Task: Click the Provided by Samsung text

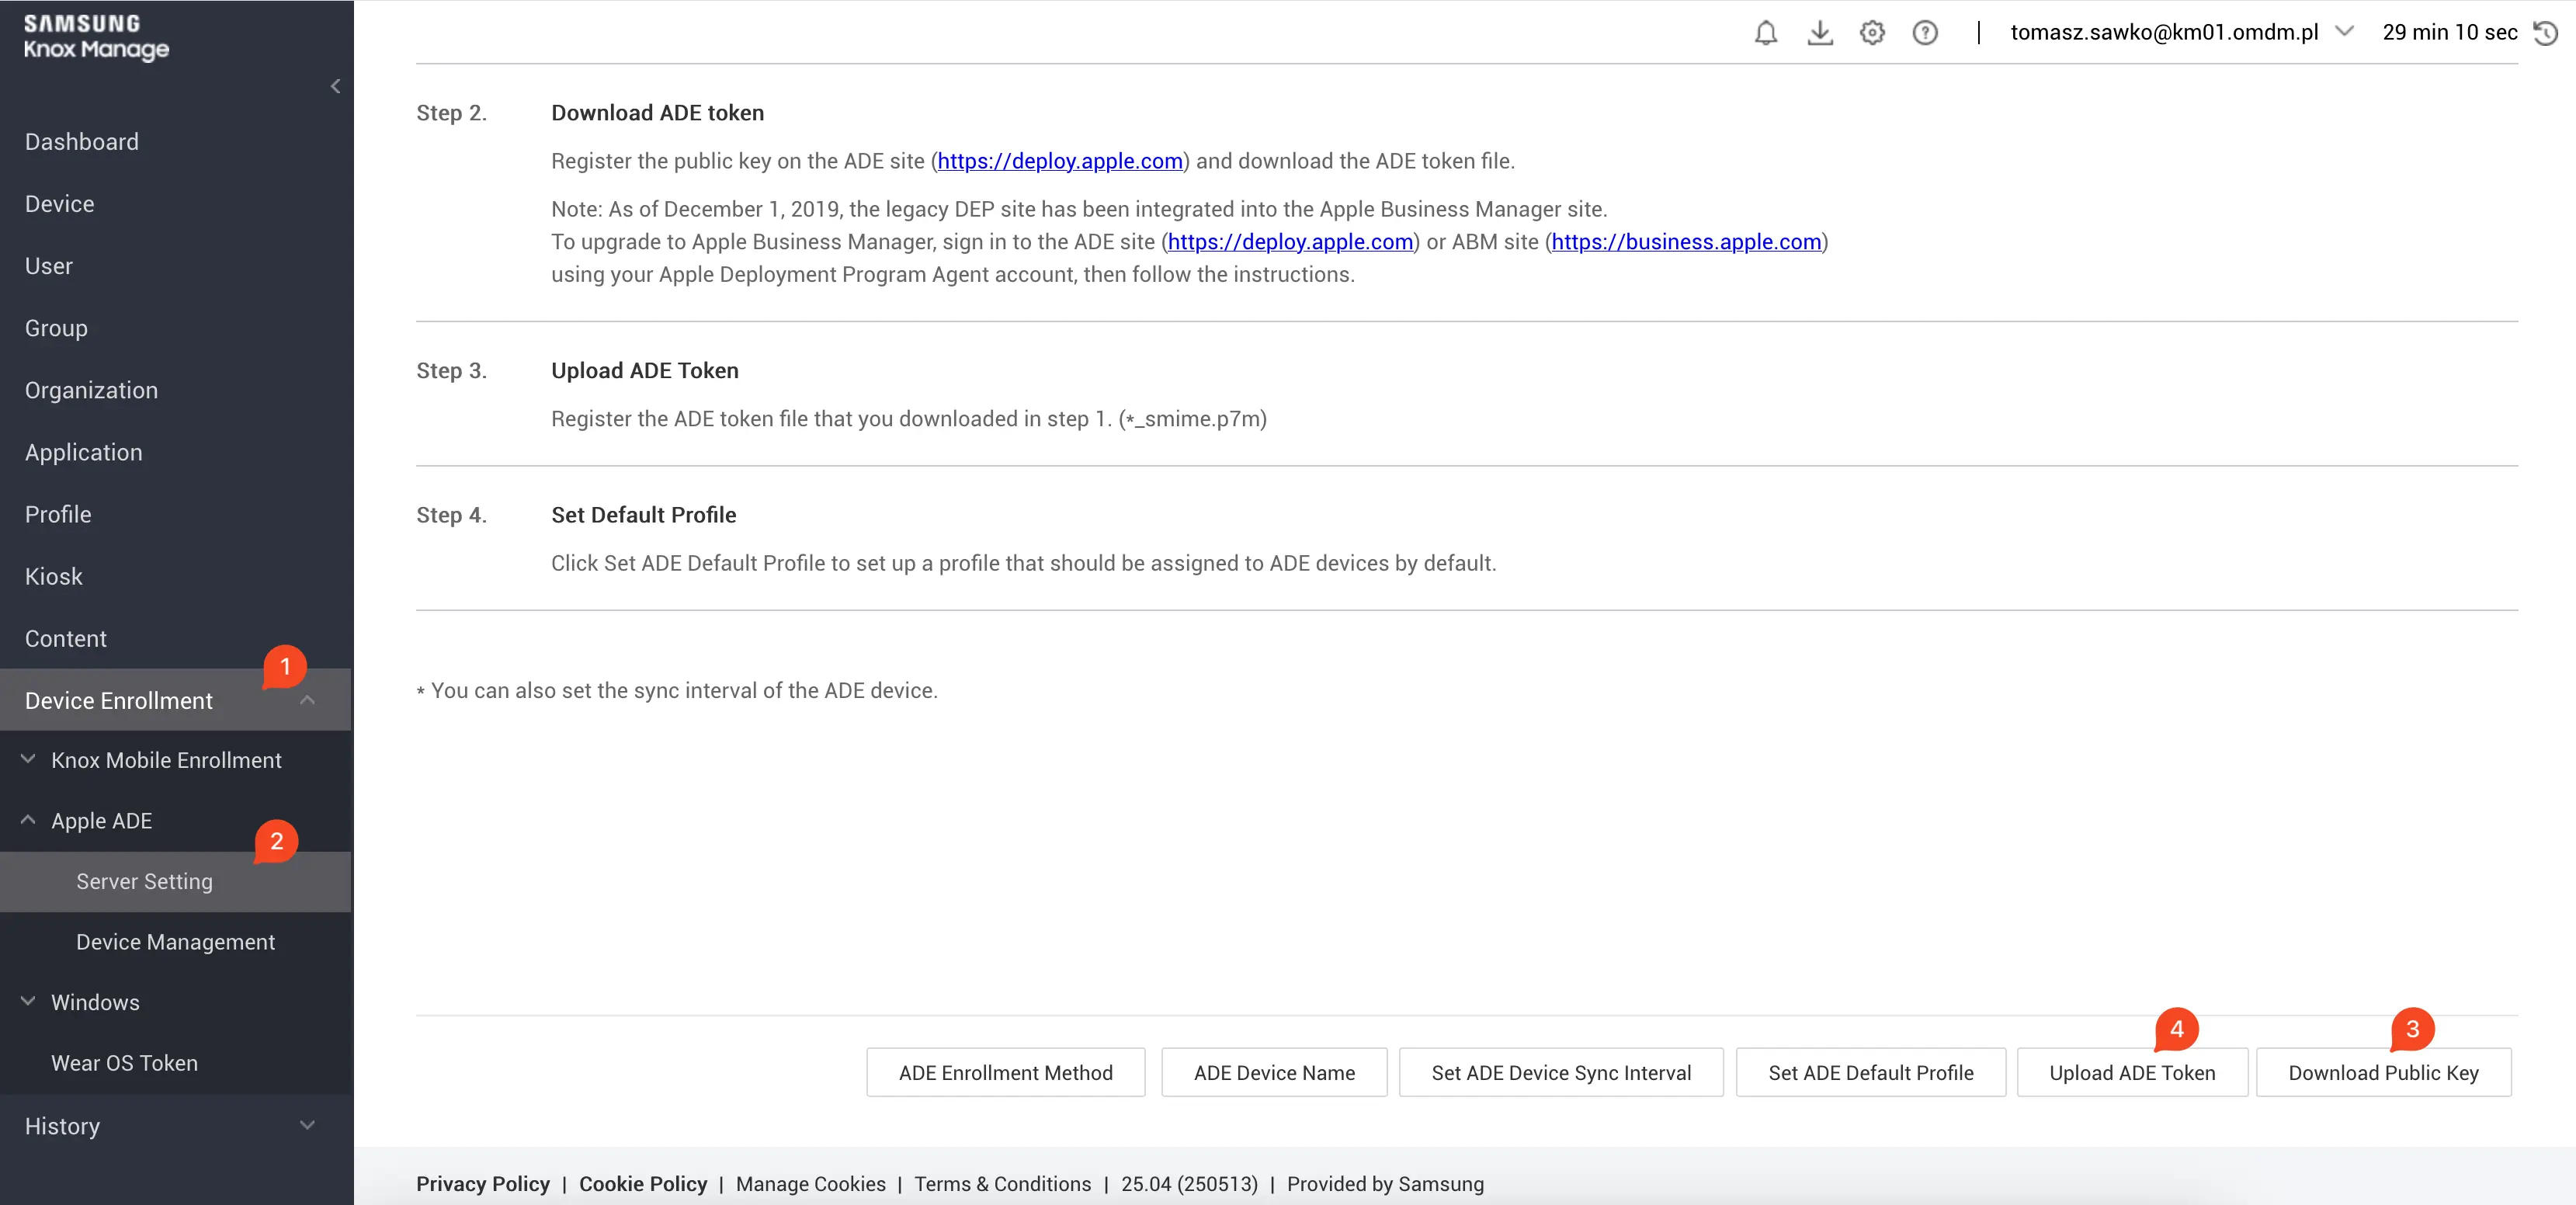Action: point(1385,1184)
